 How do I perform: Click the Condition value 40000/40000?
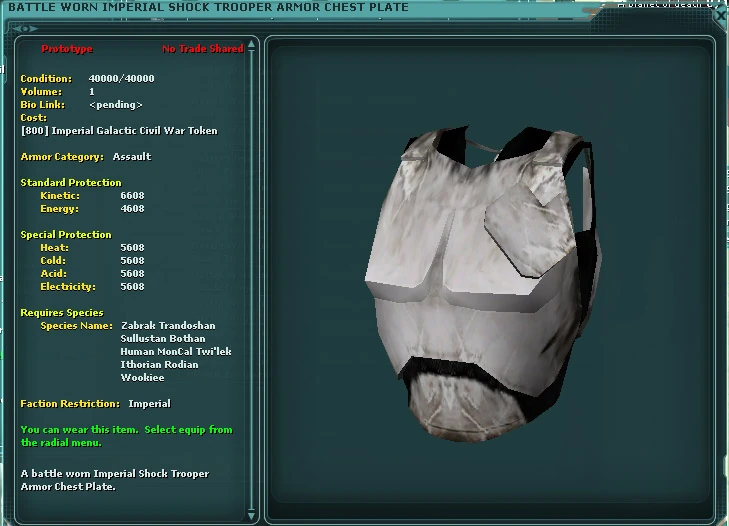(x=121, y=79)
